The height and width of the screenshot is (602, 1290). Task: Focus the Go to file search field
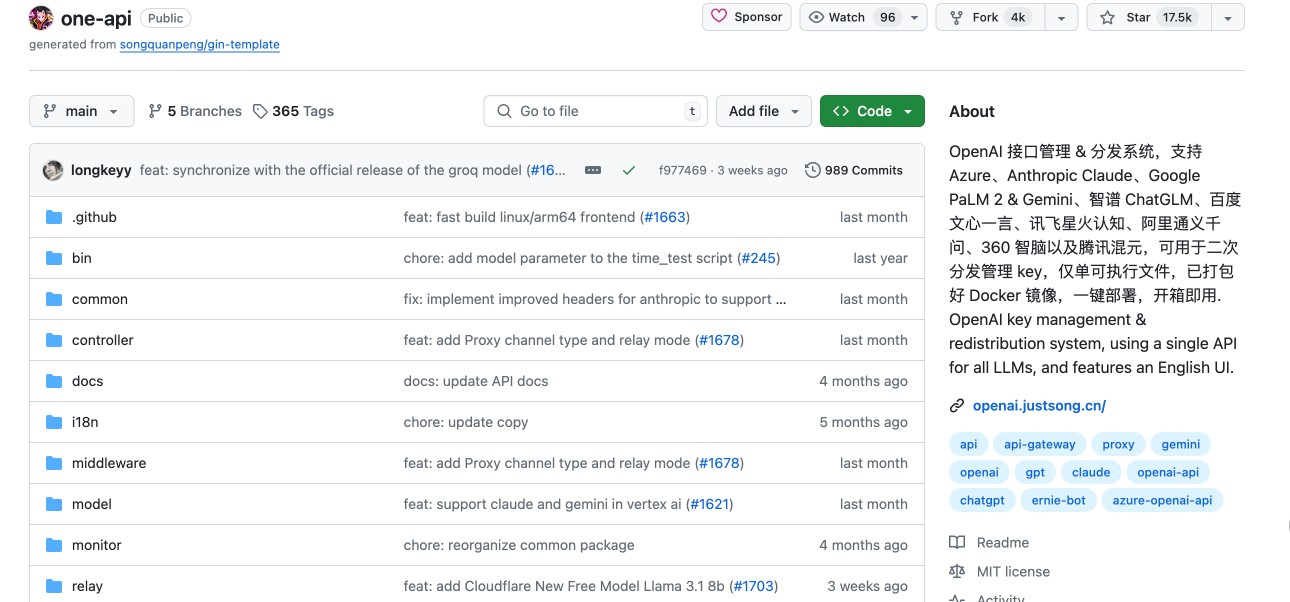point(595,111)
